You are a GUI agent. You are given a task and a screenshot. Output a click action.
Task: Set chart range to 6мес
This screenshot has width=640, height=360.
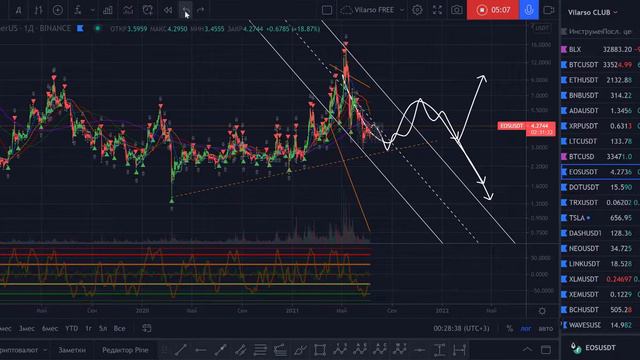(x=50, y=328)
